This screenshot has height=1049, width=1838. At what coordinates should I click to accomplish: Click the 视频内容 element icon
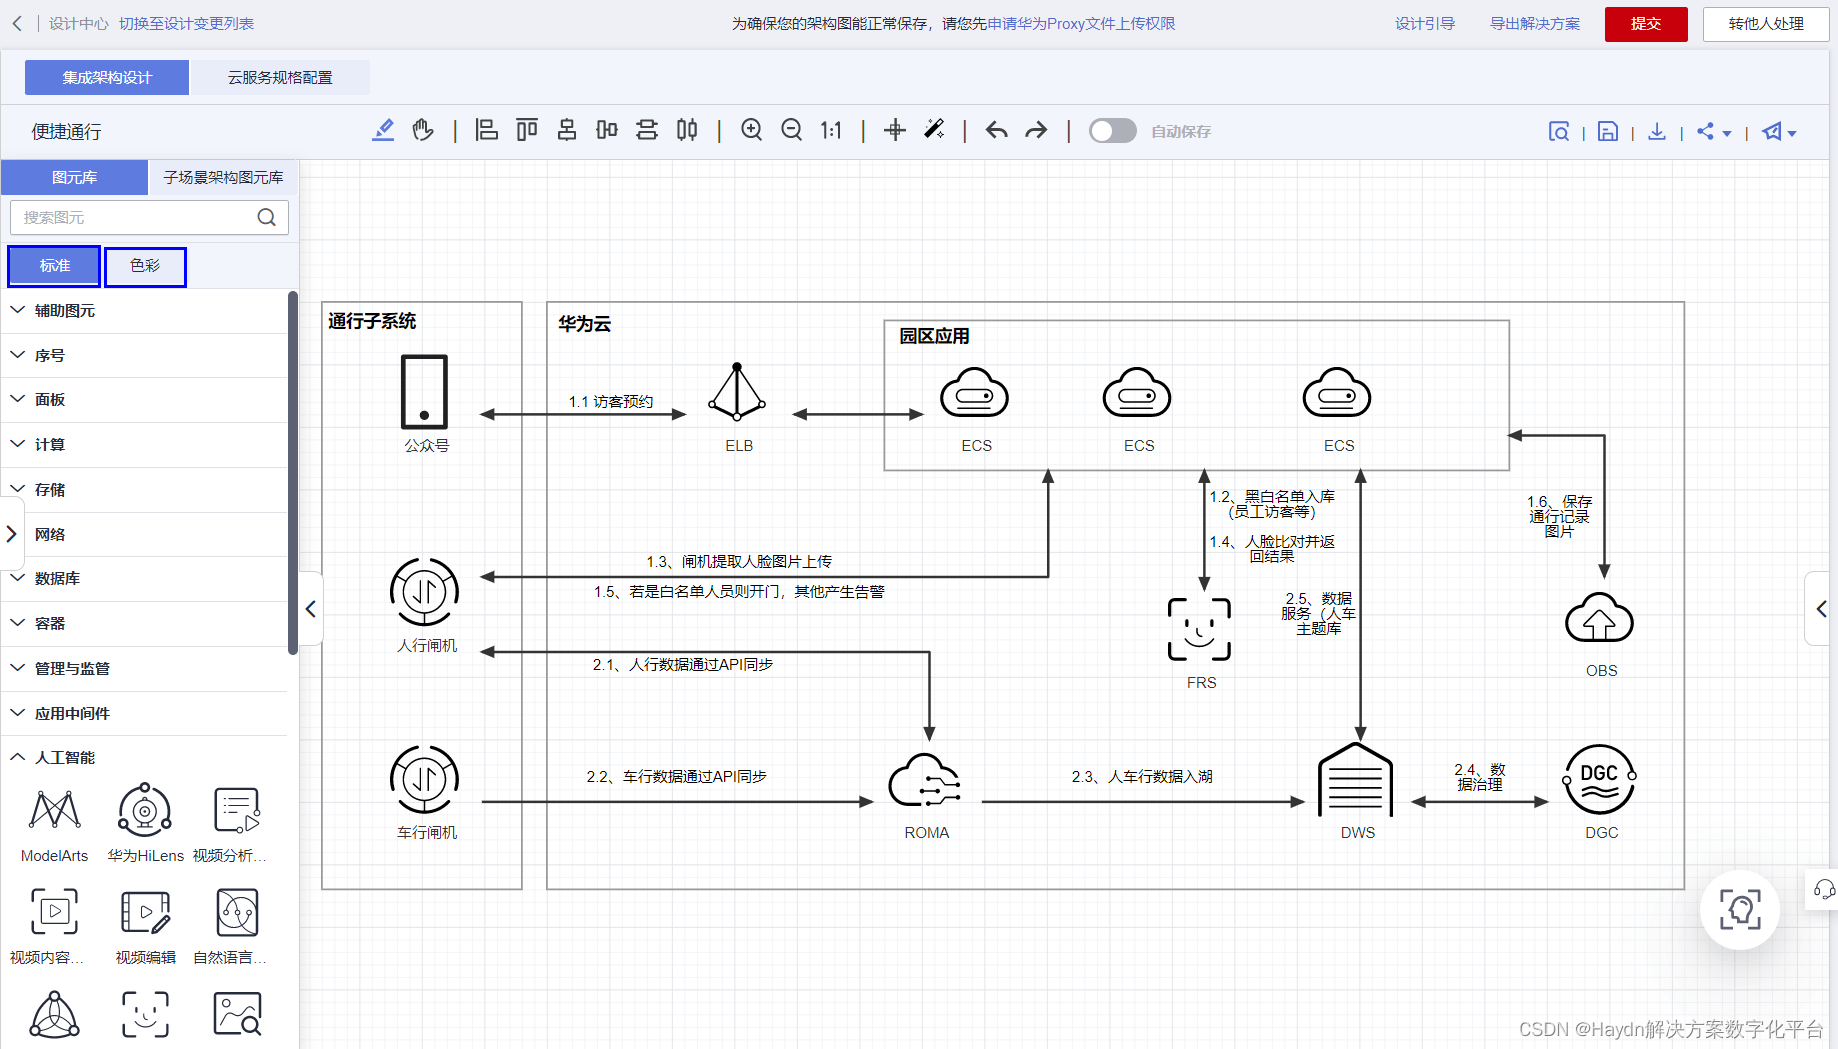click(54, 911)
